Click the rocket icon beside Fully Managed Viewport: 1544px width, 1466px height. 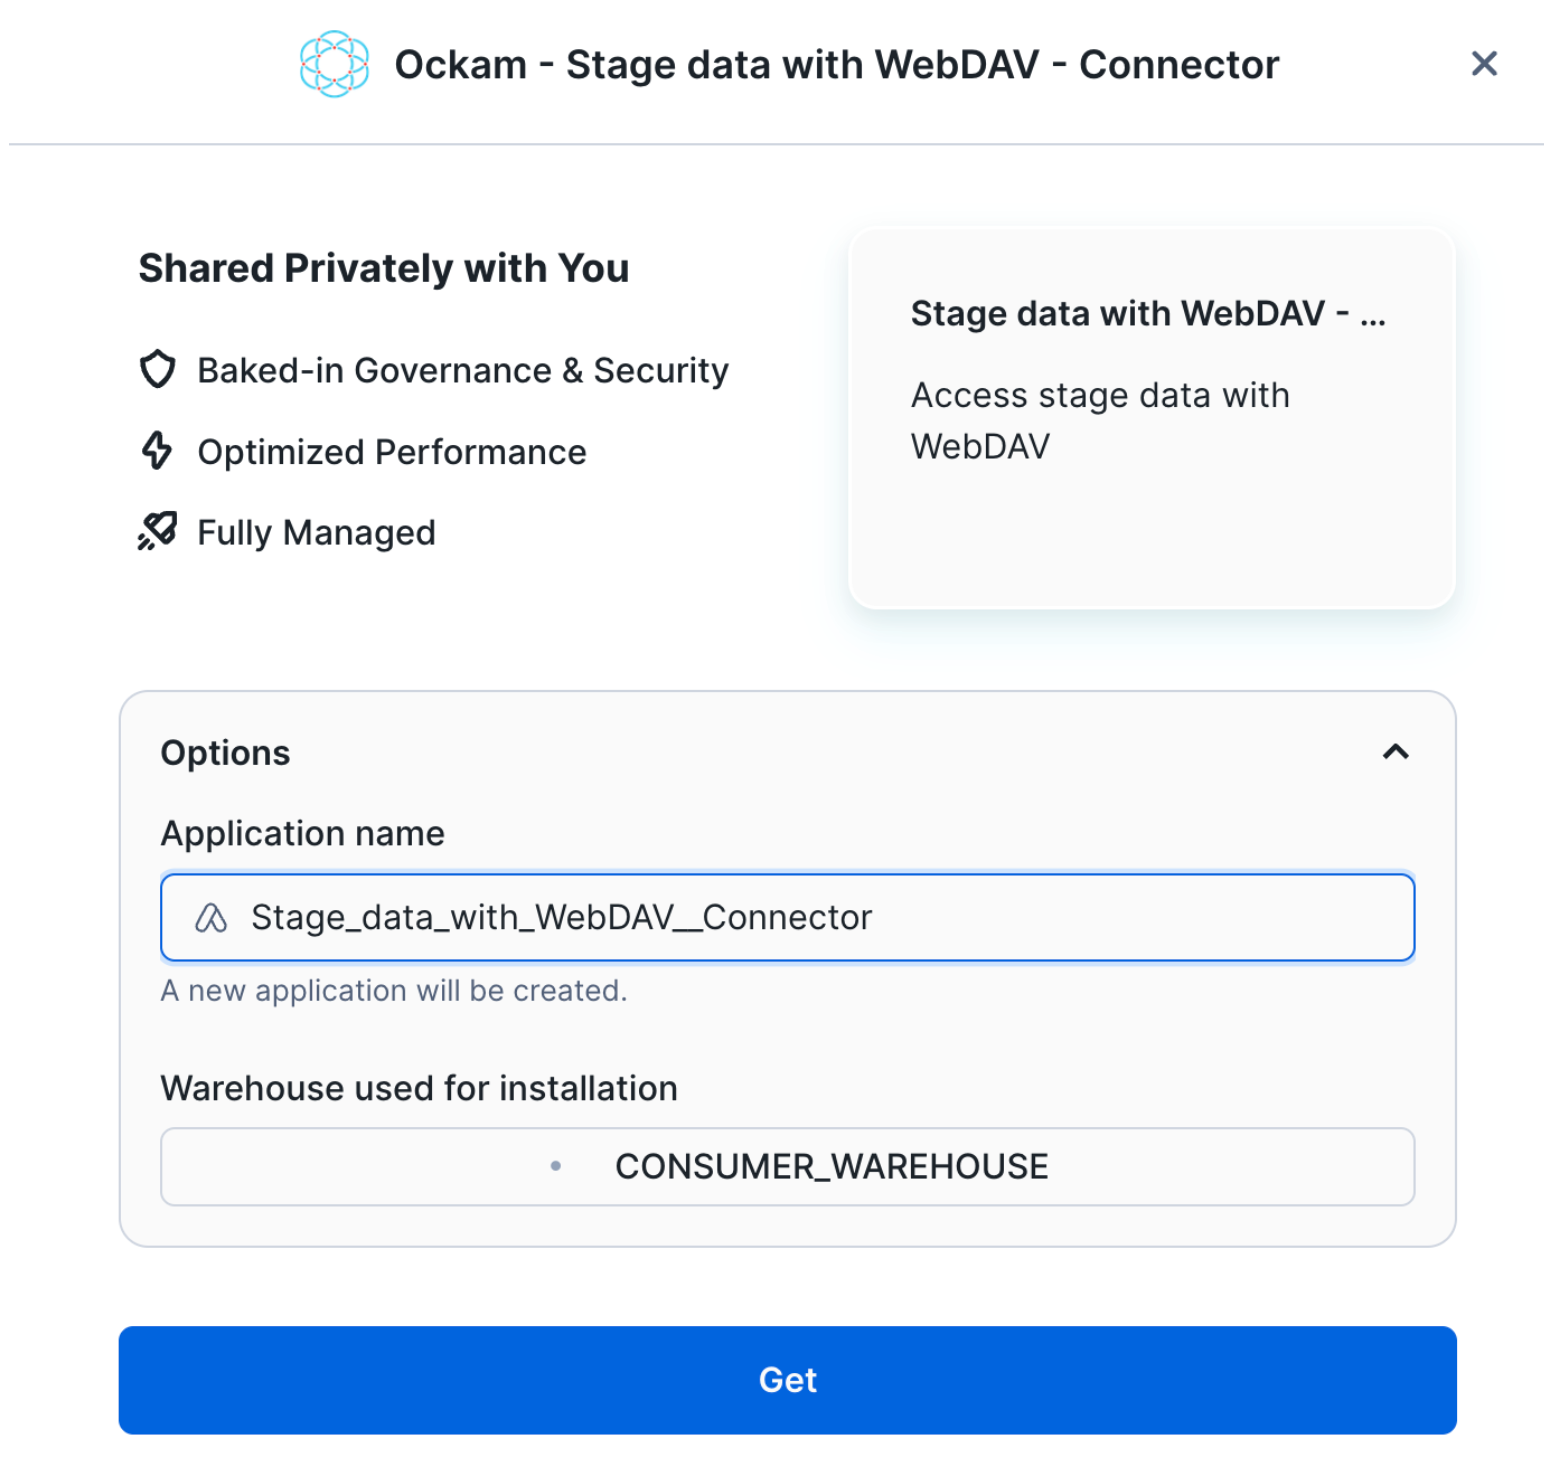point(157,531)
